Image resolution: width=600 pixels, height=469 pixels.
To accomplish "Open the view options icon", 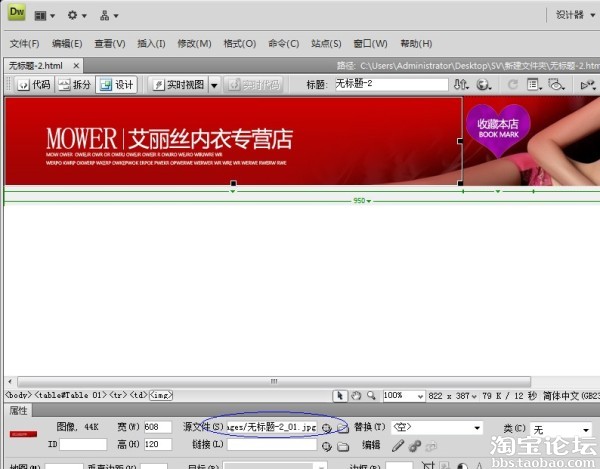I will (x=535, y=84).
